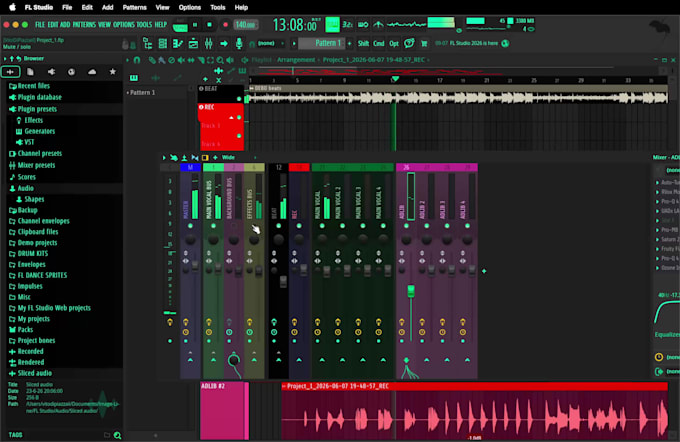Select the file icon tab in Browser
This screenshot has width=680, height=442.
30,72
